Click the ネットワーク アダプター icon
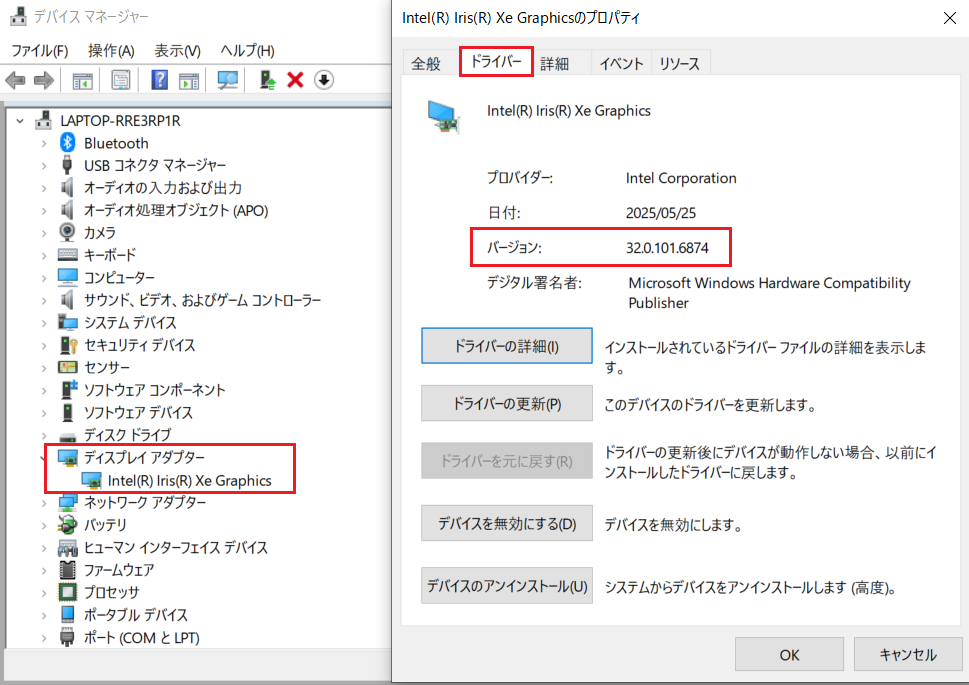 pos(67,502)
